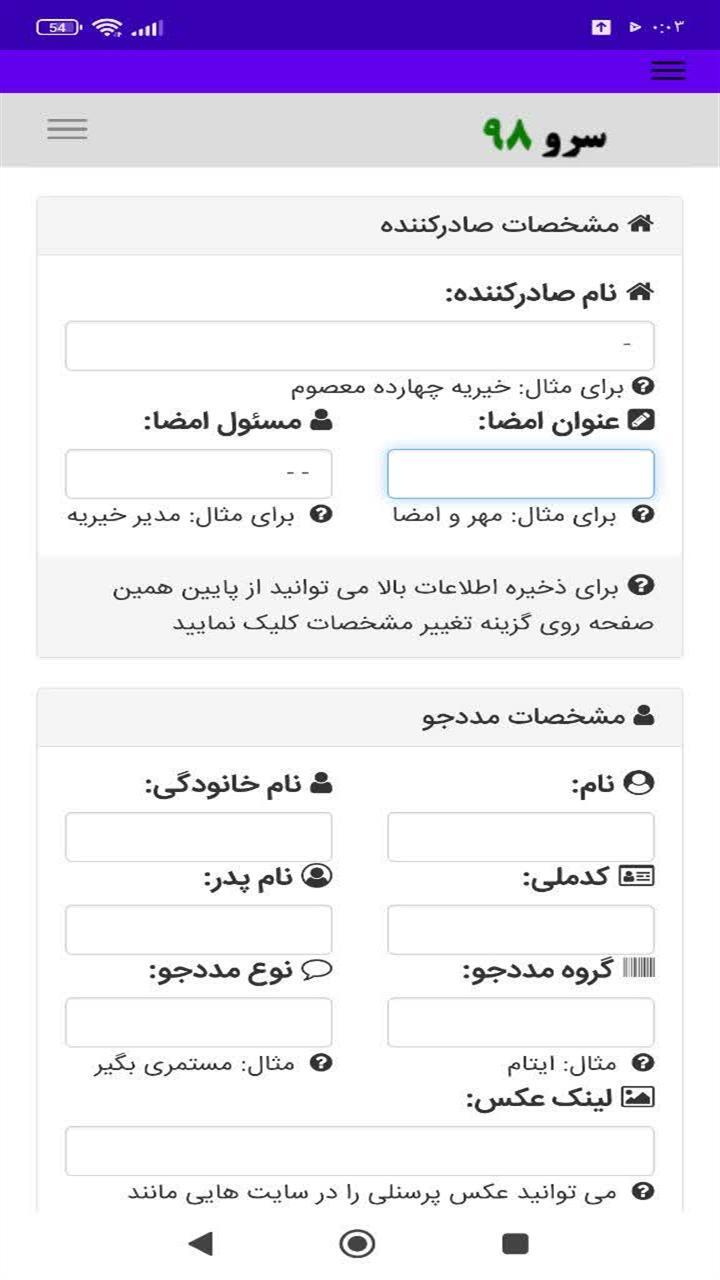
Task: Expand the gray navbar menu toggle
Action: [x=67, y=129]
